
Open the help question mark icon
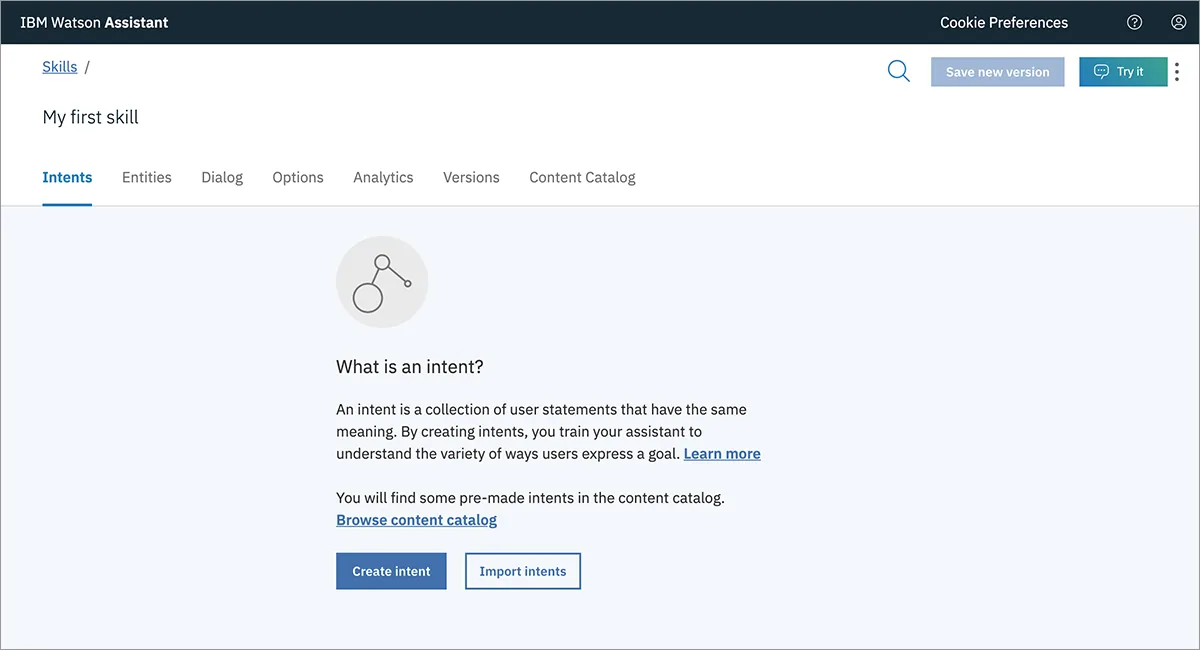click(x=1134, y=22)
